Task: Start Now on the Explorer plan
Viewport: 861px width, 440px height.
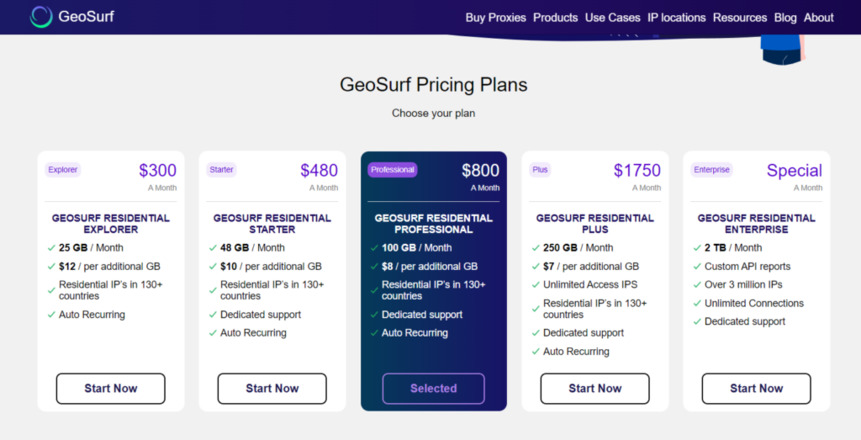Action: click(x=110, y=388)
